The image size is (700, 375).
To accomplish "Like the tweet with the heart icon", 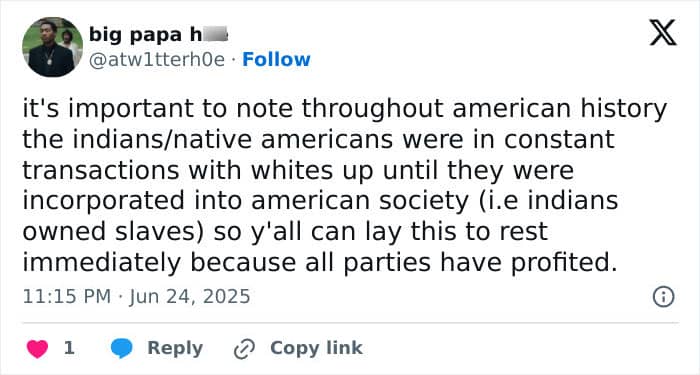I will click(x=38, y=349).
